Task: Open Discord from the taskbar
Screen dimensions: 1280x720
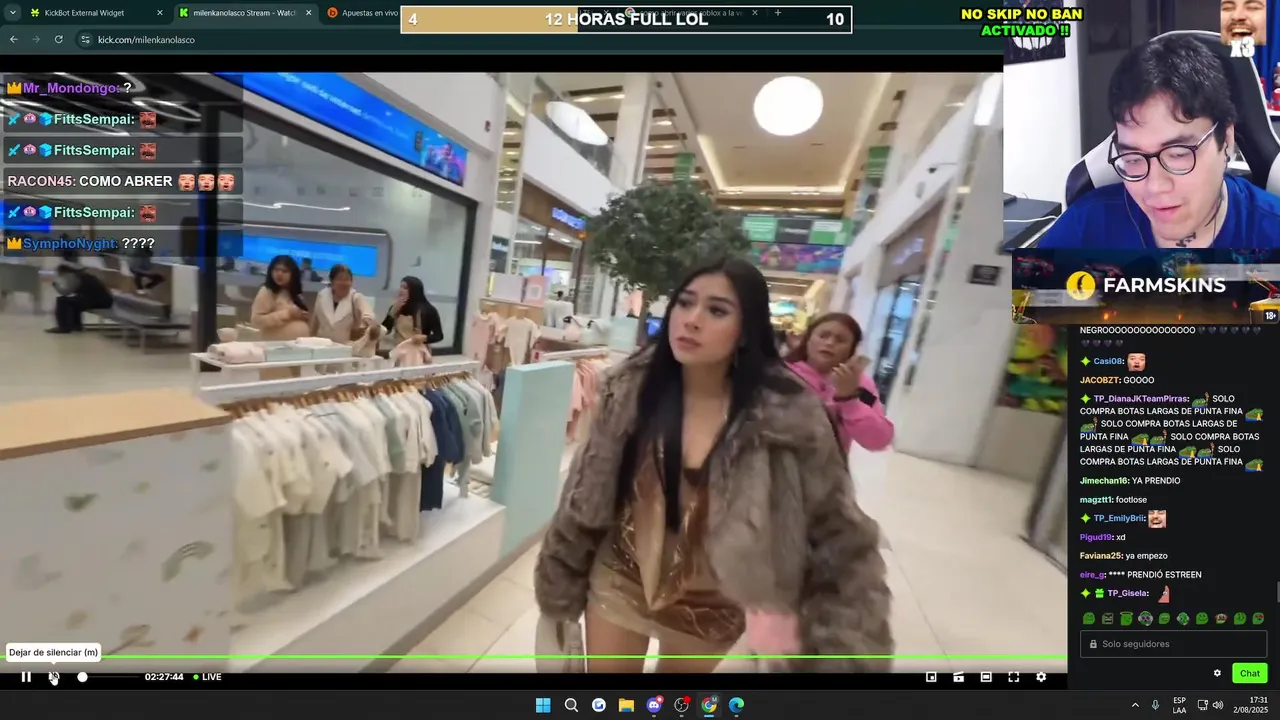Action: [654, 705]
